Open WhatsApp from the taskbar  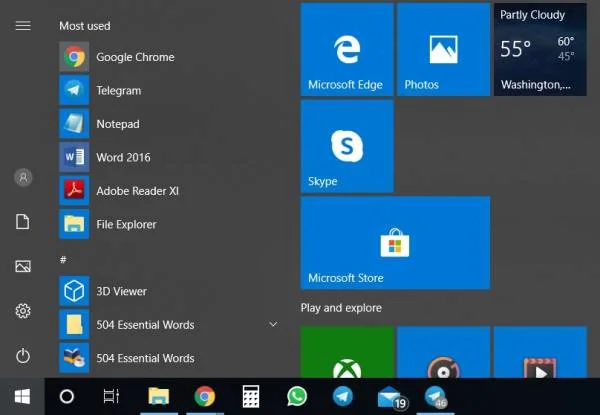(x=297, y=396)
